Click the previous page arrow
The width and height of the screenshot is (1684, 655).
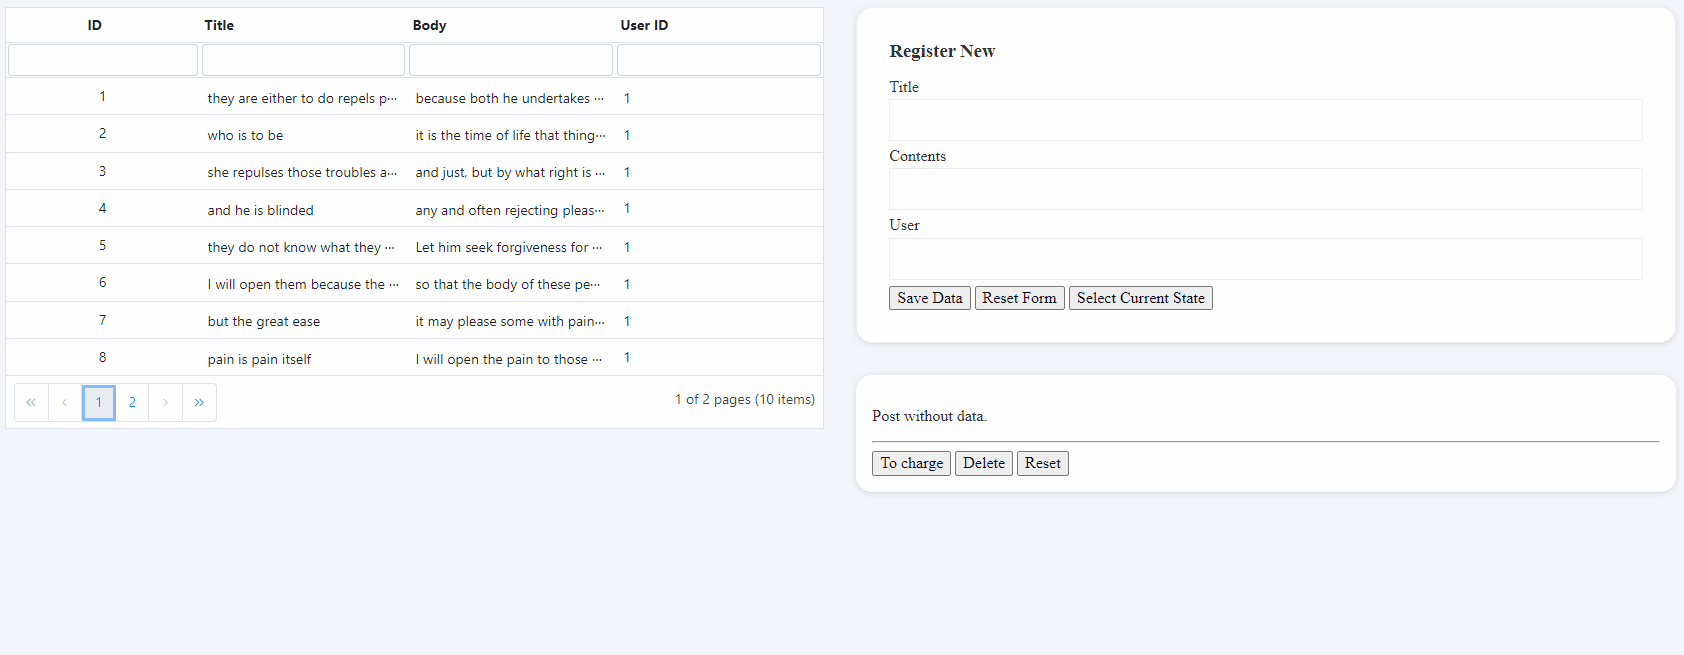65,402
